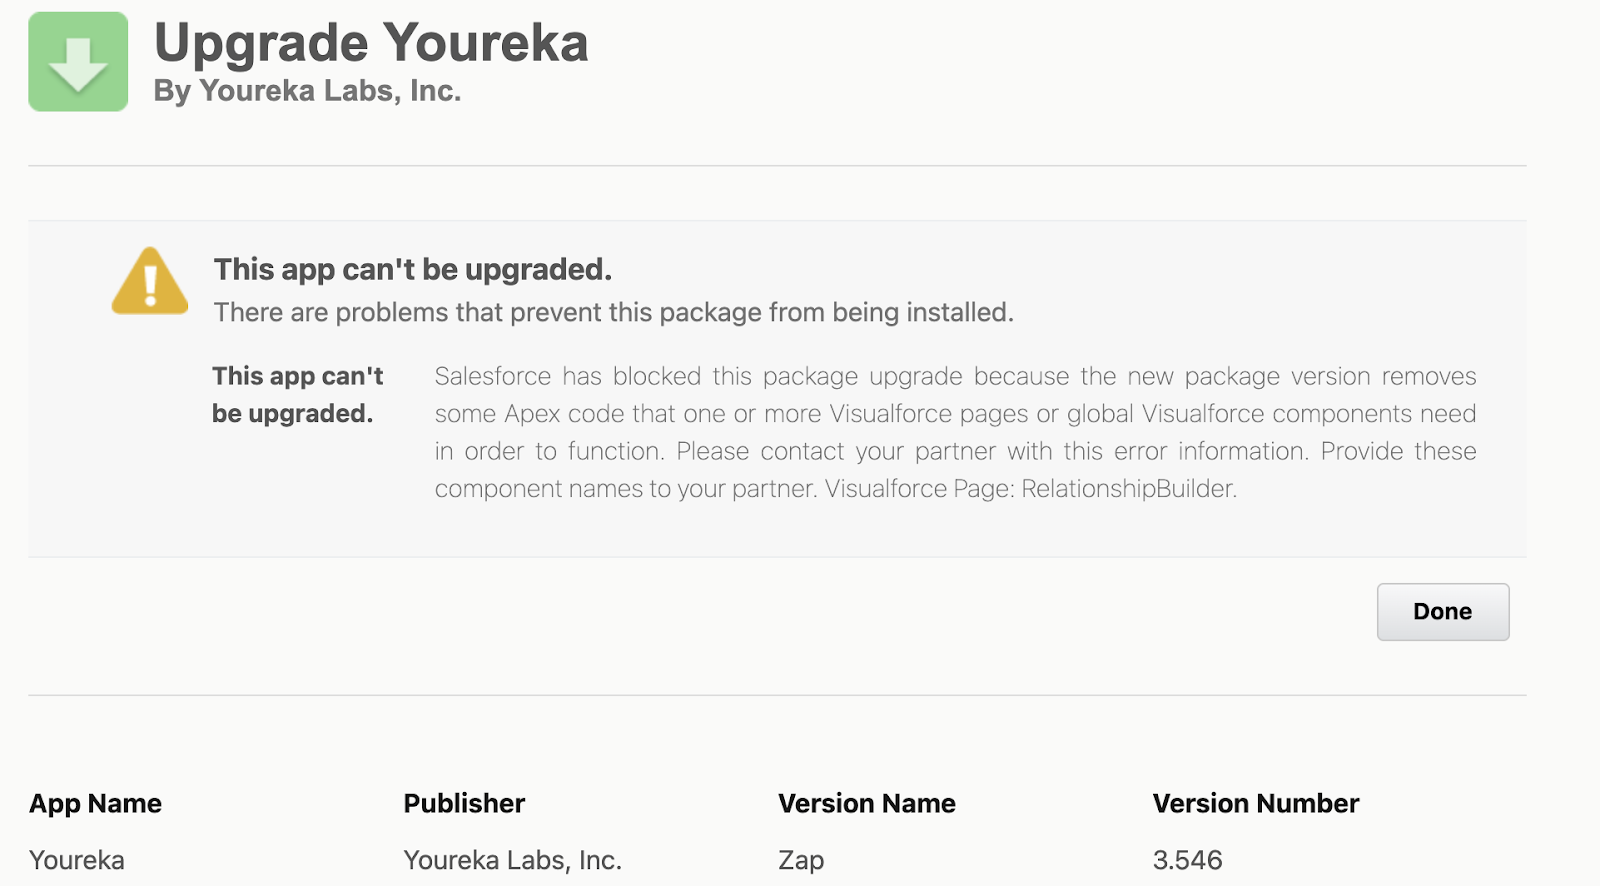Click the "some Apex code" error detail line
The width and height of the screenshot is (1600, 886).
pyautogui.click(x=955, y=414)
